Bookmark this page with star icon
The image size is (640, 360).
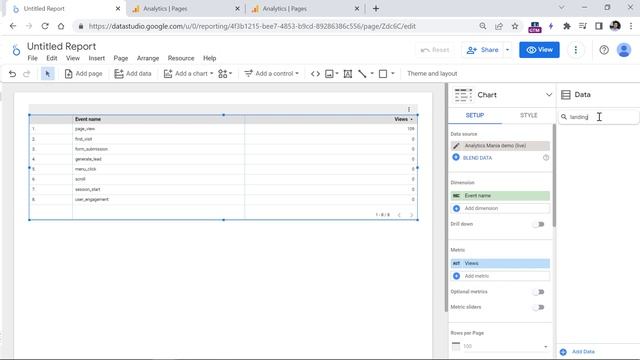pos(515,26)
